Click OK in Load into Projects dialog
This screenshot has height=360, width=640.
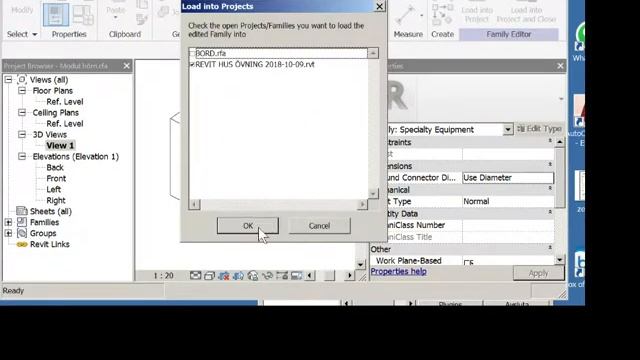click(248, 226)
